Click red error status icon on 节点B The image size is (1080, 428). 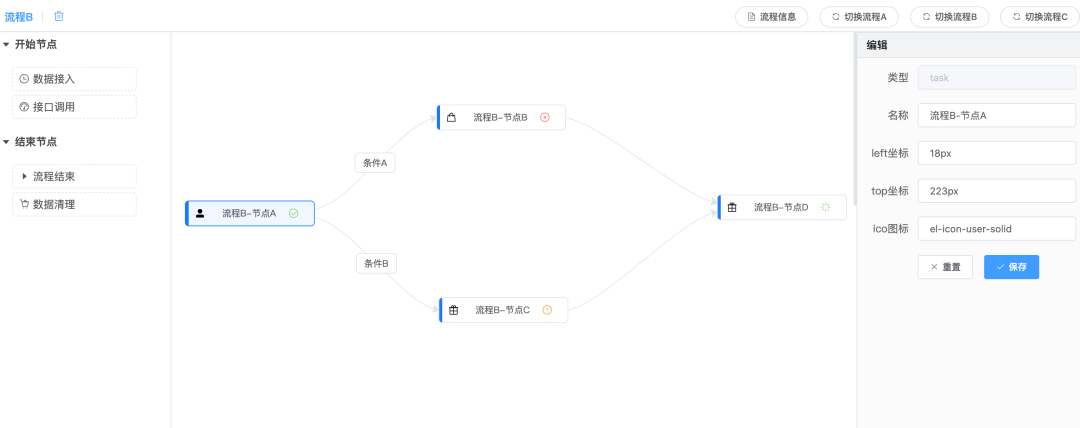545,117
